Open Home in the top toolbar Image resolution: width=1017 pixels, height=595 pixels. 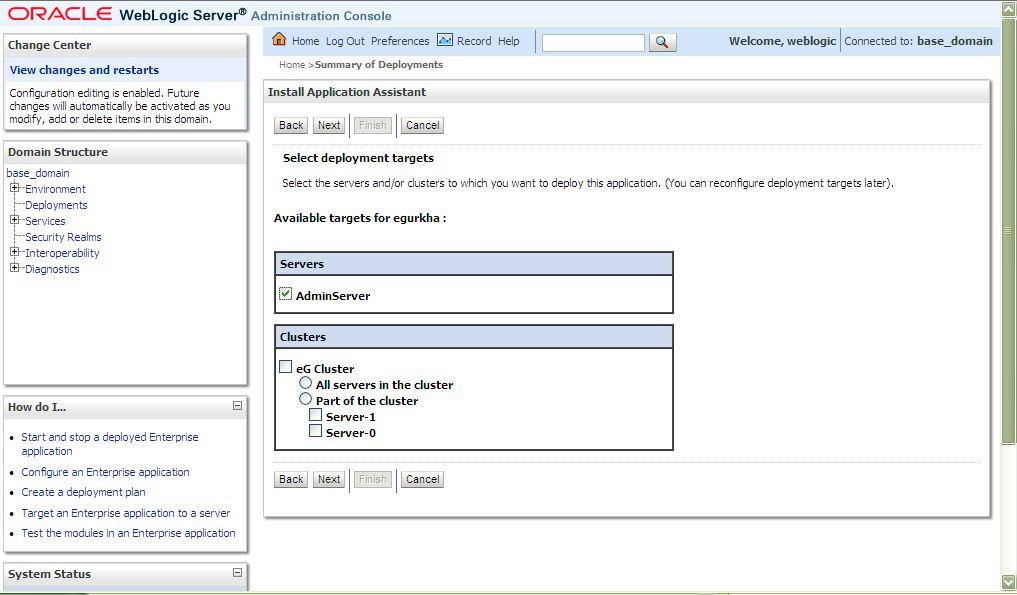305,41
